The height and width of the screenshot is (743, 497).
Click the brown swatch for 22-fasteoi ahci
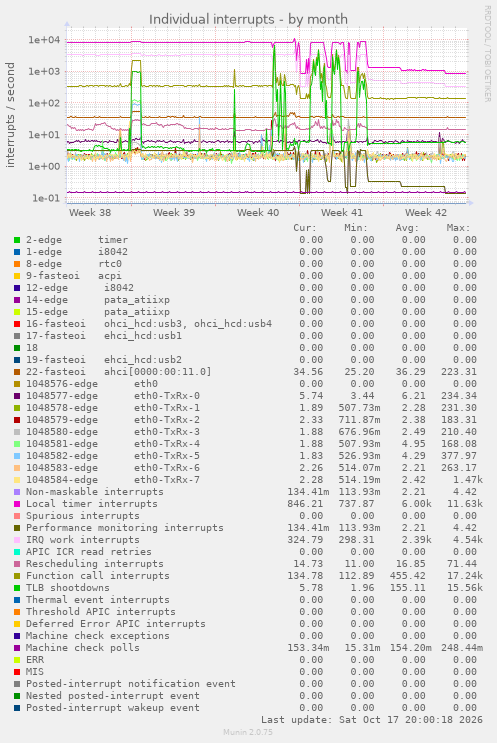[17, 372]
